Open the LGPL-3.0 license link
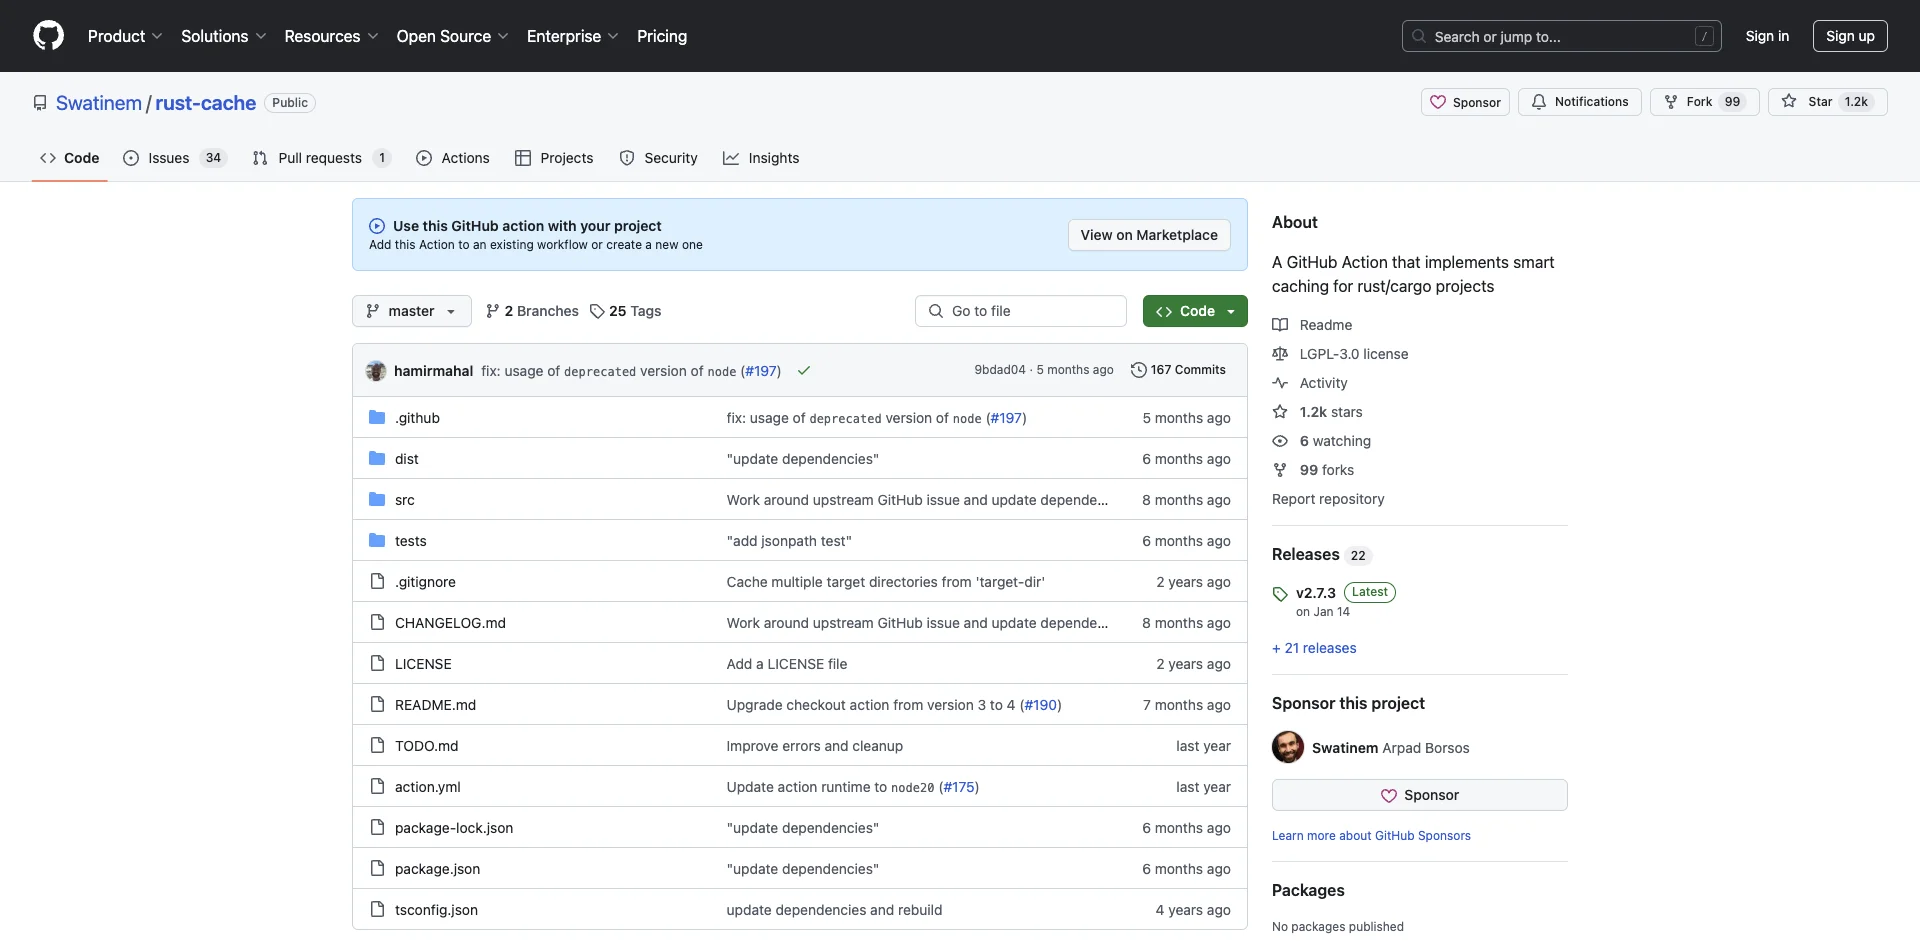1920x941 pixels. [x=1340, y=354]
